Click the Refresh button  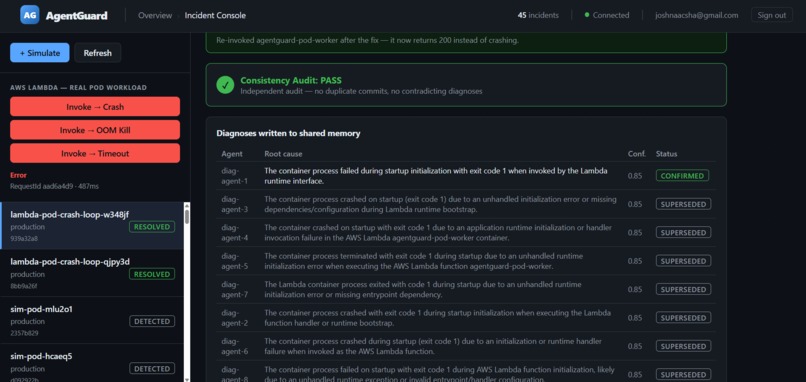(98, 52)
